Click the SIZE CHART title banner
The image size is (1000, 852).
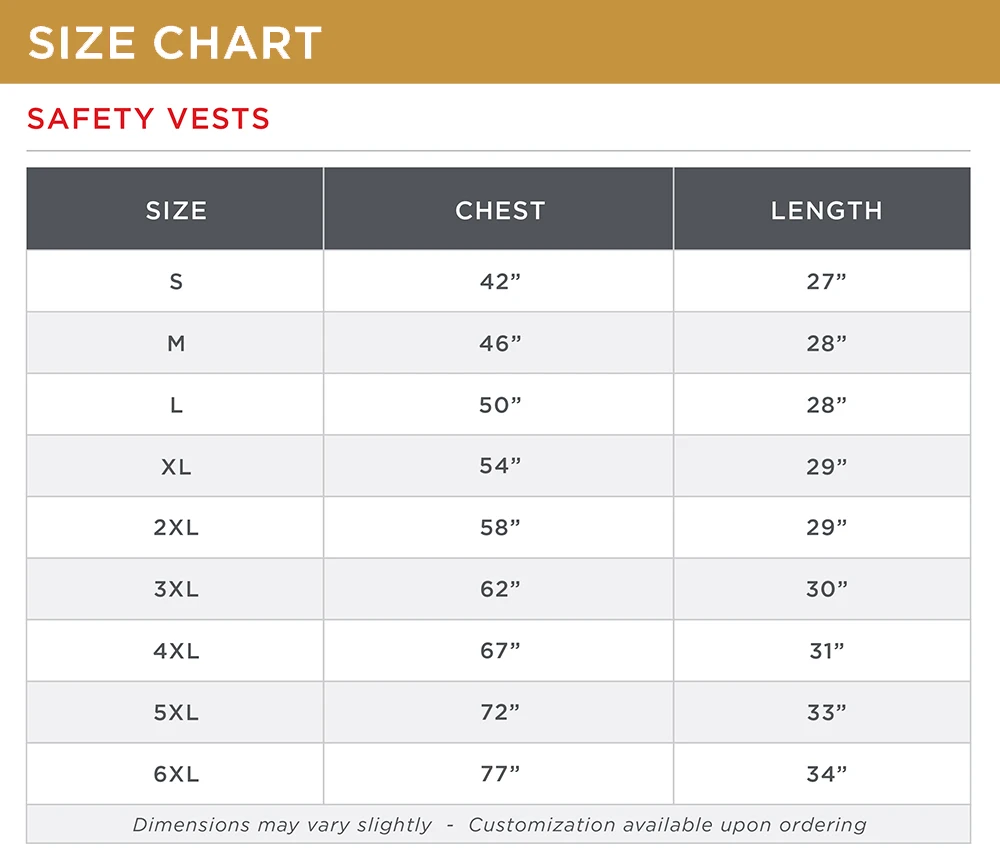coord(176,42)
